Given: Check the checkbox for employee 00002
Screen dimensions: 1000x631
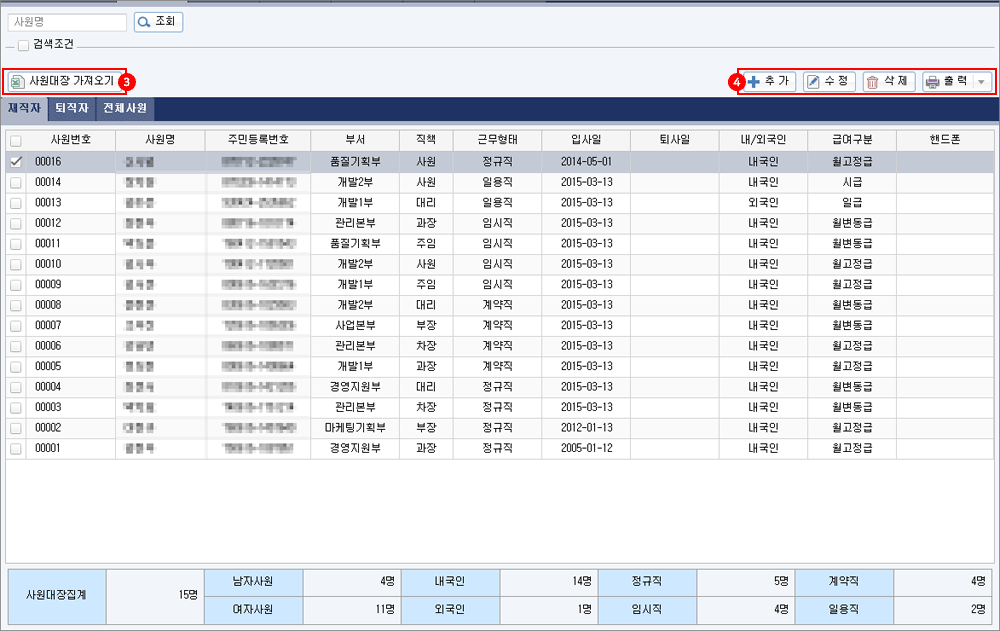Looking at the screenshot, I should pyautogui.click(x=16, y=427).
